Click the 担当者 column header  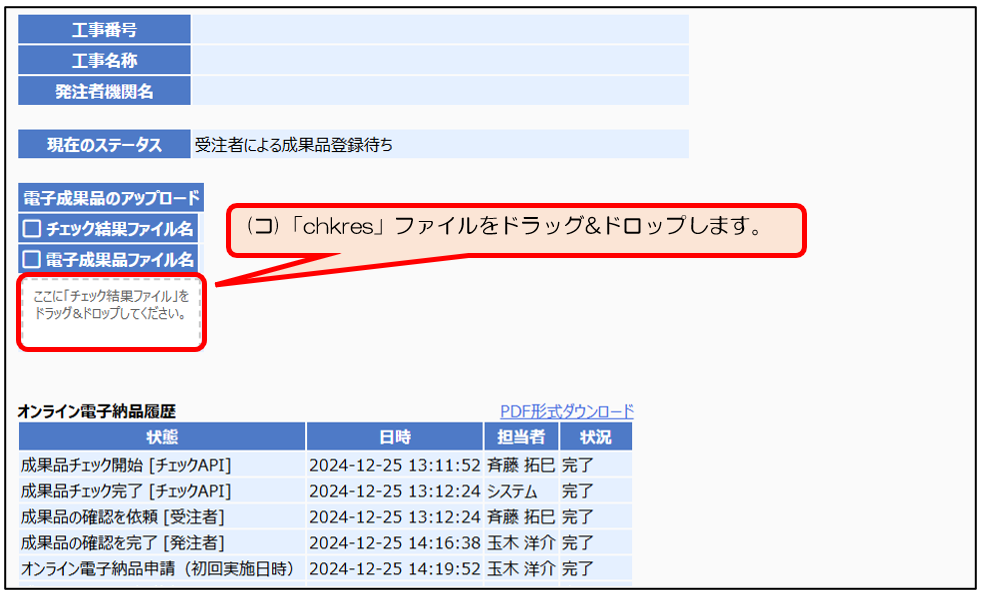click(x=521, y=437)
